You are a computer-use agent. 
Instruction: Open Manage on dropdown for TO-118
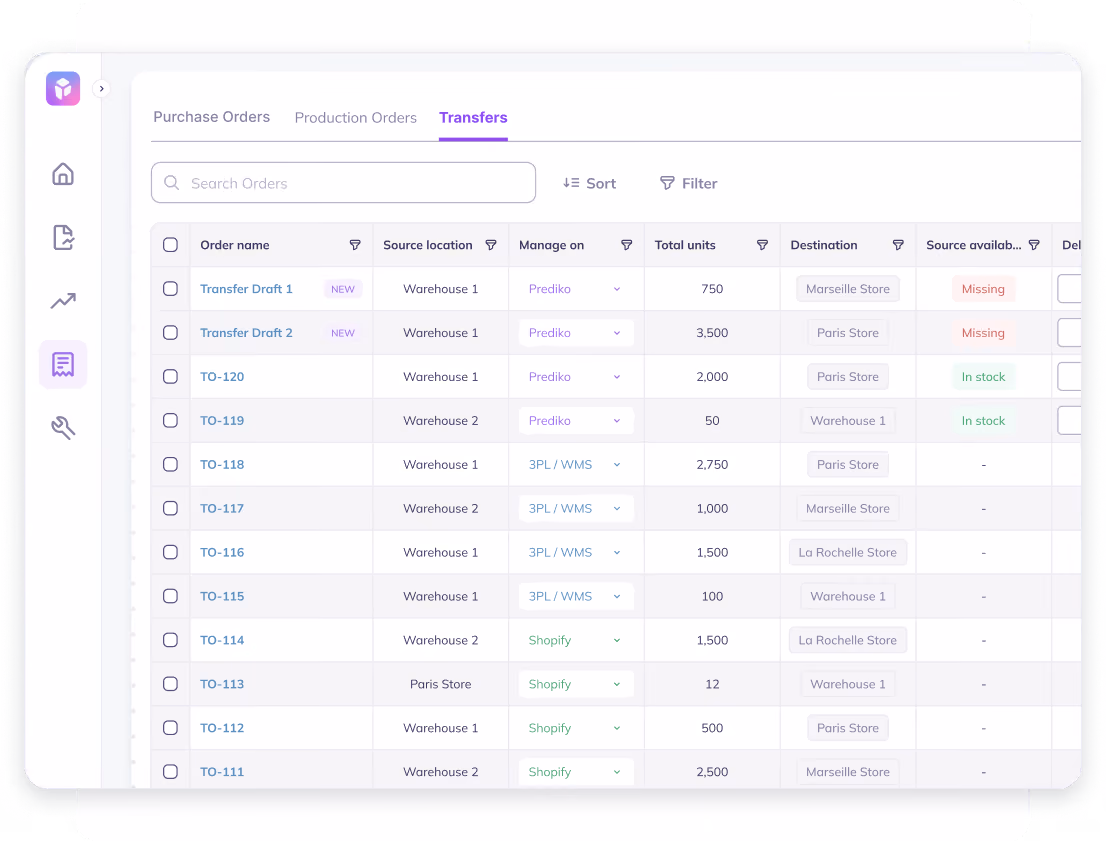576,464
